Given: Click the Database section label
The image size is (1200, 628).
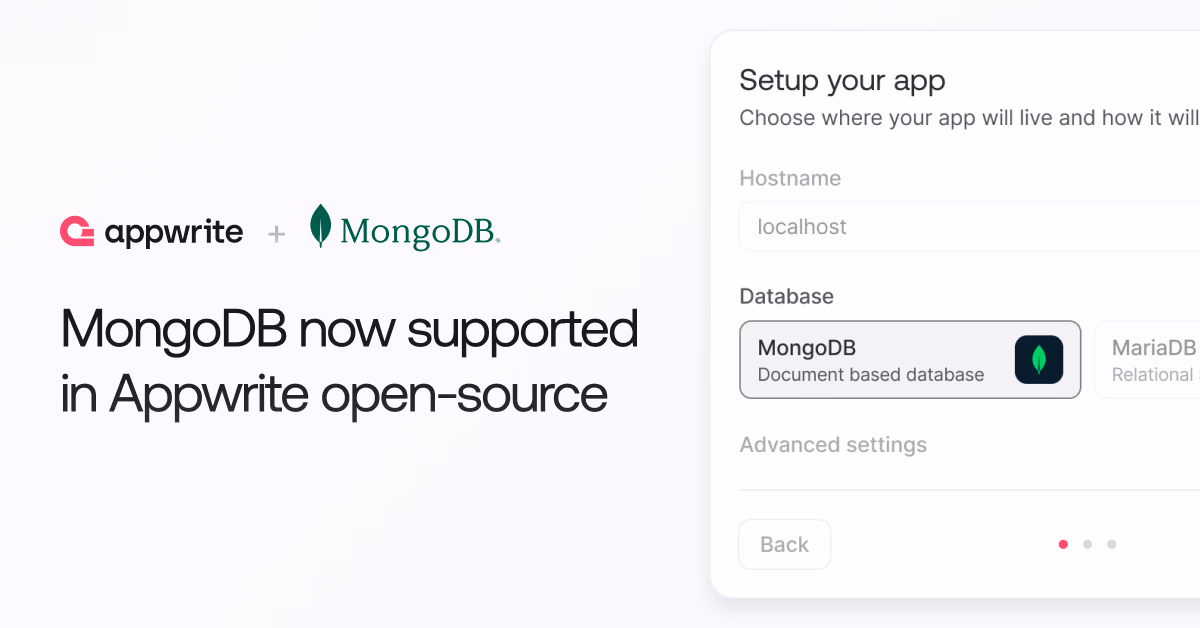Looking at the screenshot, I should [x=786, y=296].
